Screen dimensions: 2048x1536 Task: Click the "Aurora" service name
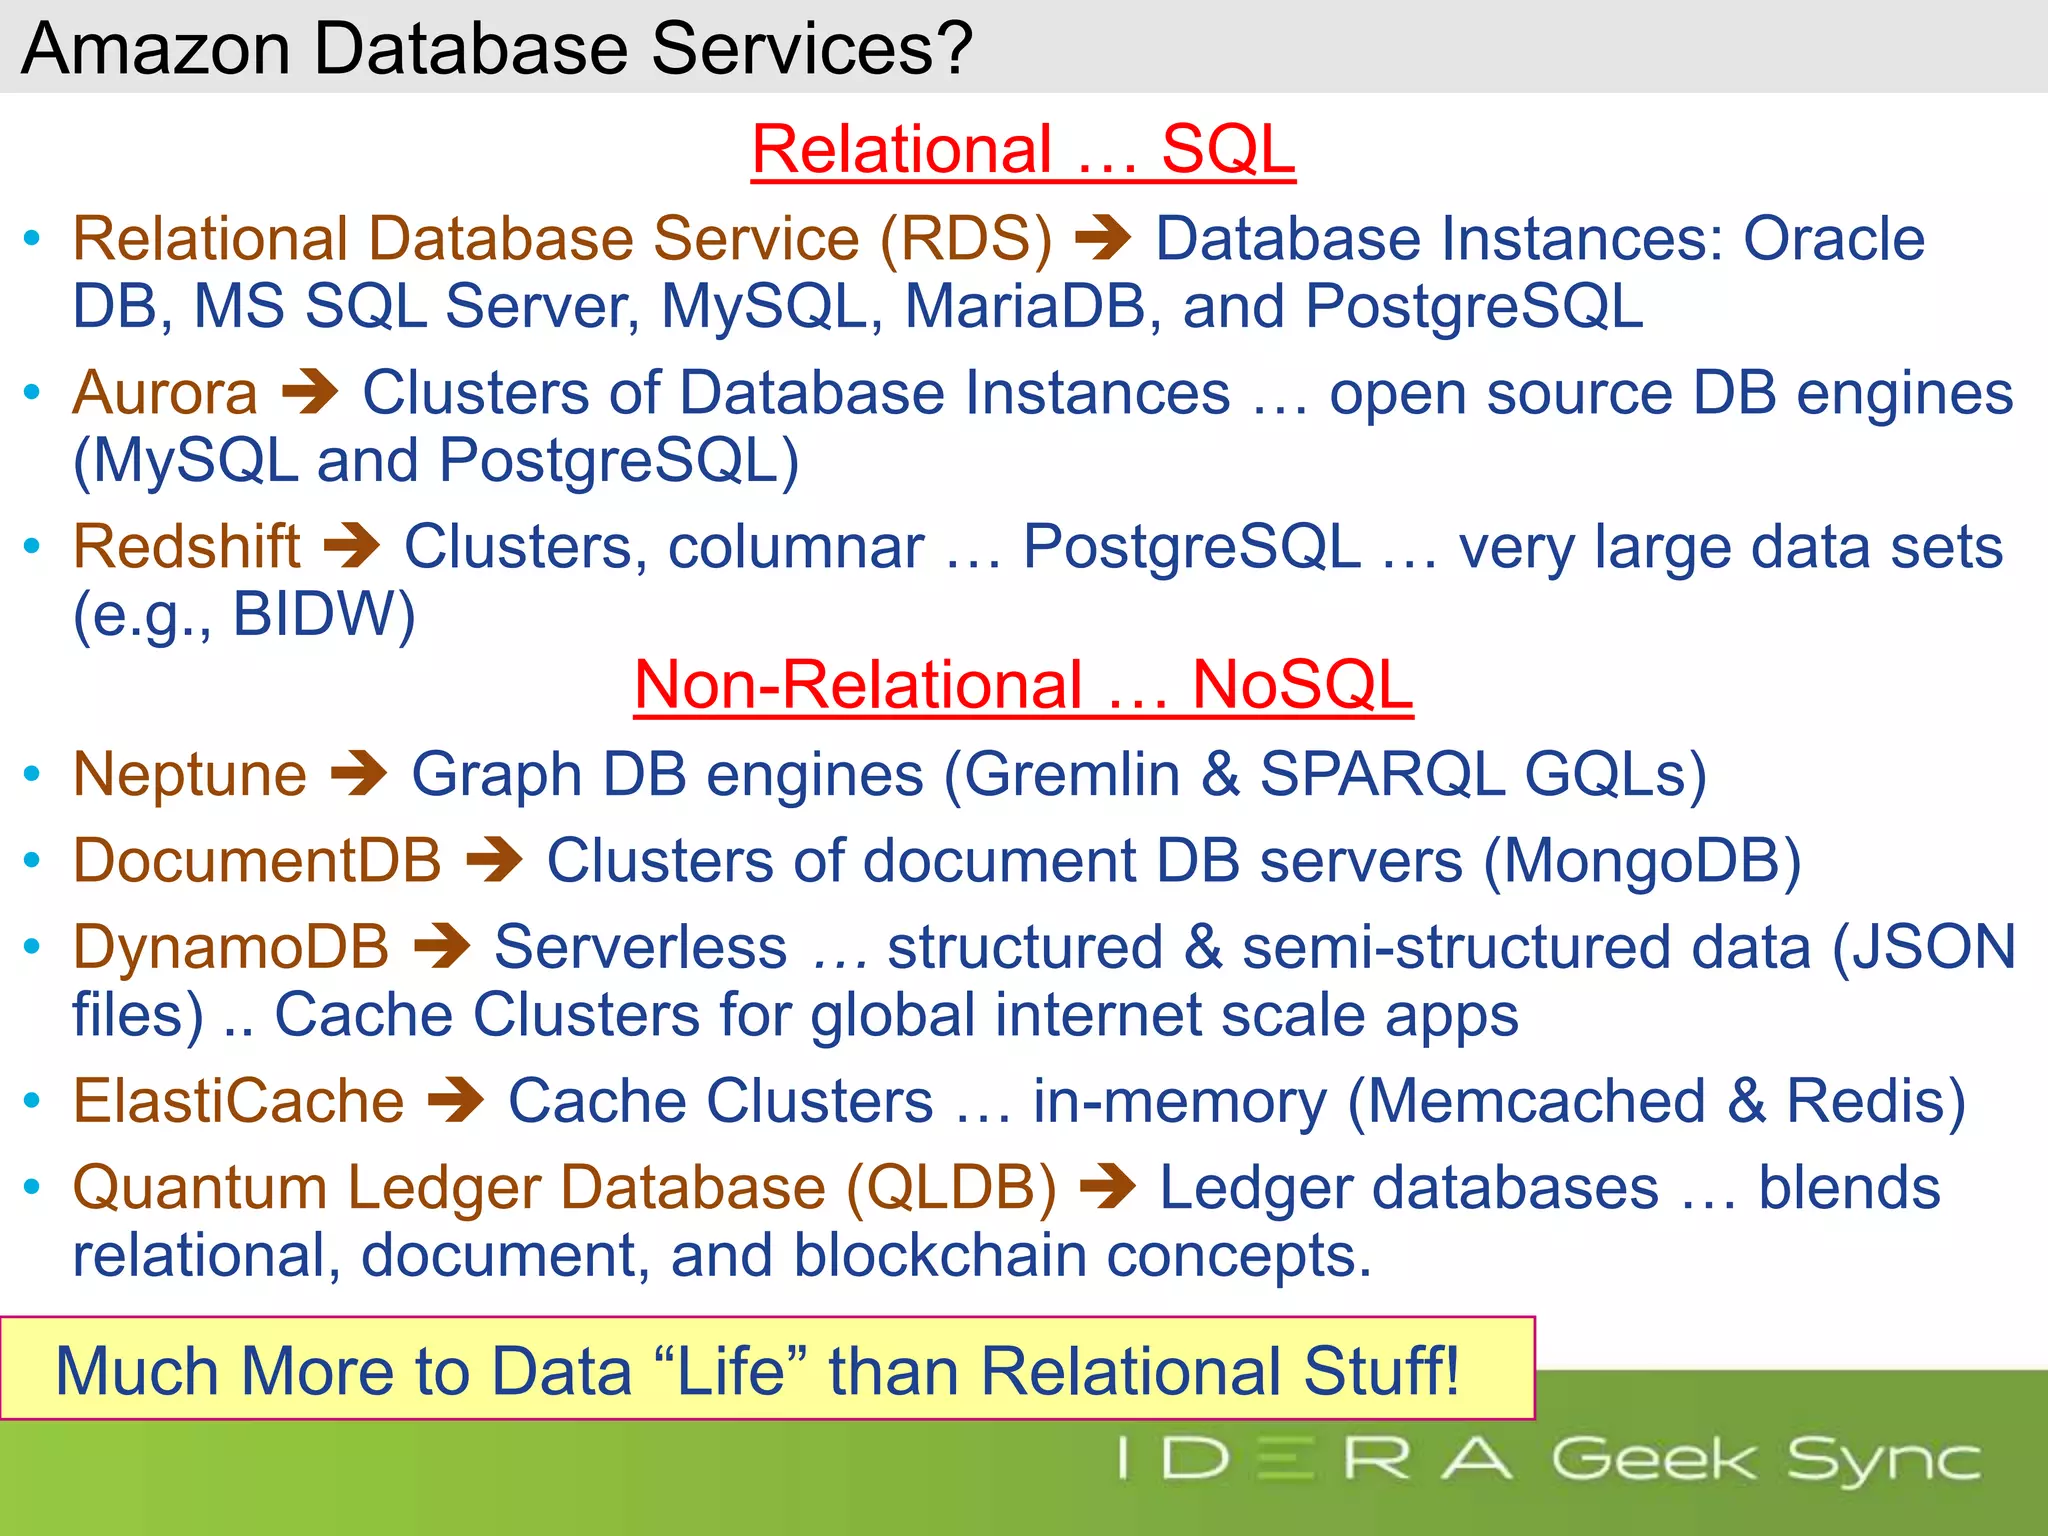point(166,393)
